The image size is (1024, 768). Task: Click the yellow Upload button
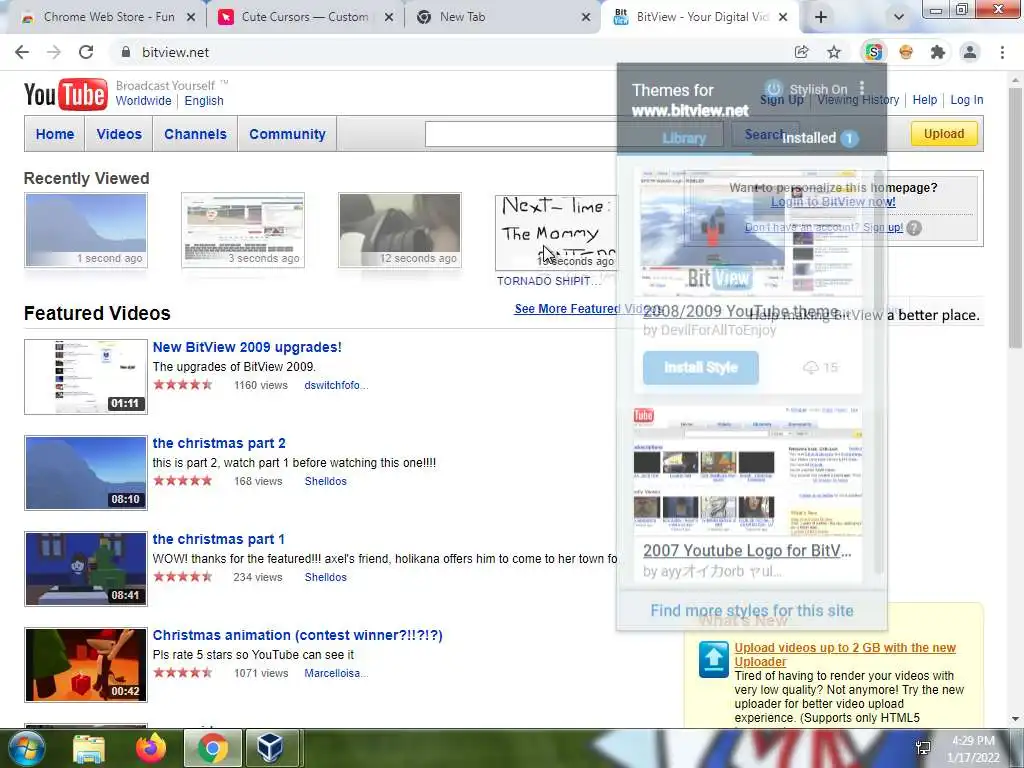click(x=944, y=133)
